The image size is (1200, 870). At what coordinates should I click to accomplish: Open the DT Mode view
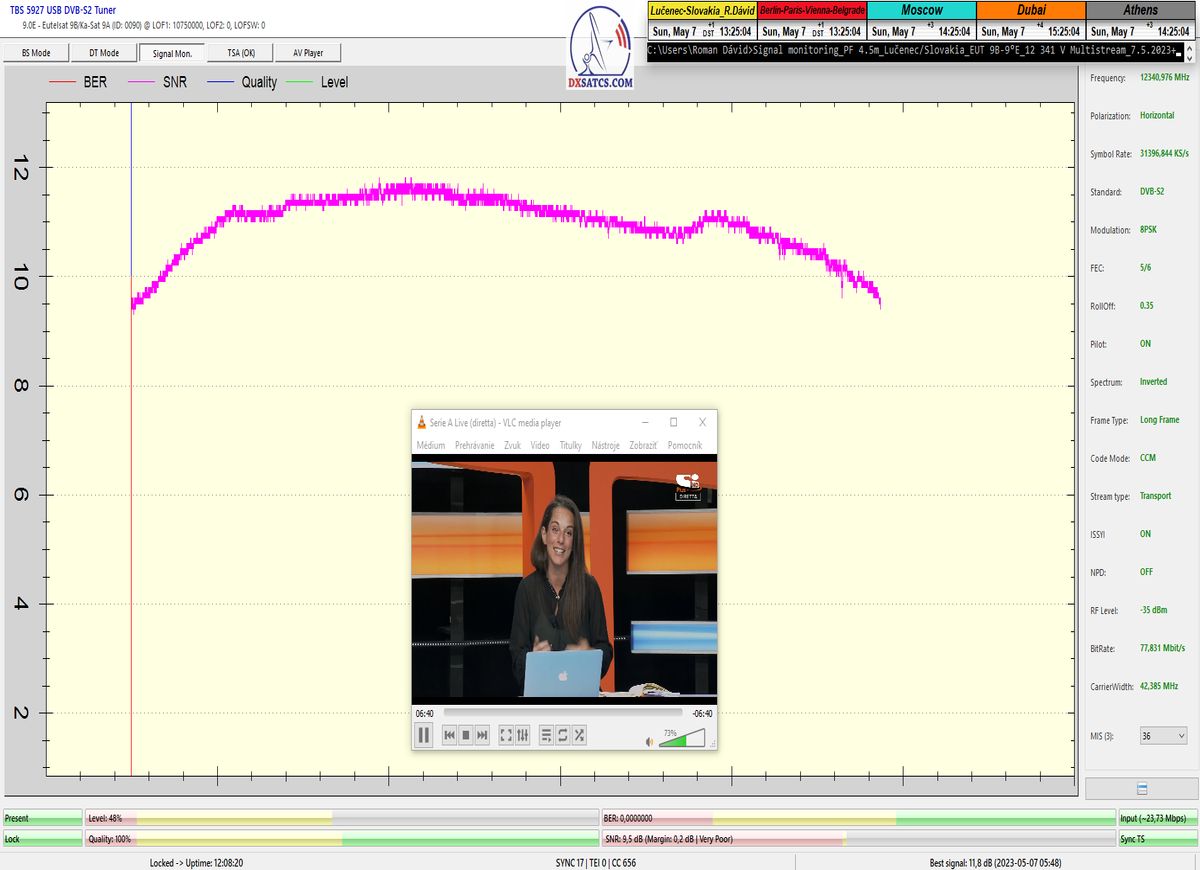point(104,53)
